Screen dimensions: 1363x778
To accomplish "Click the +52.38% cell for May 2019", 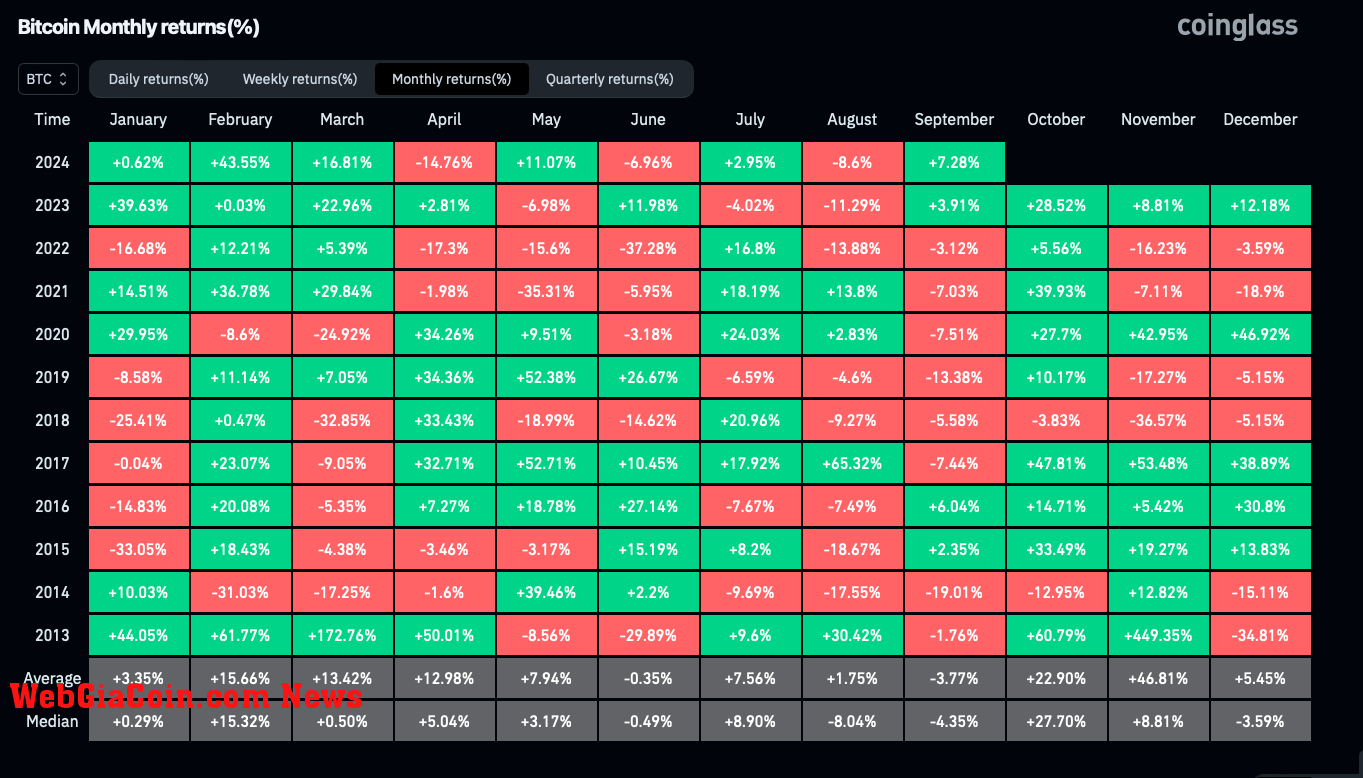I will (546, 377).
